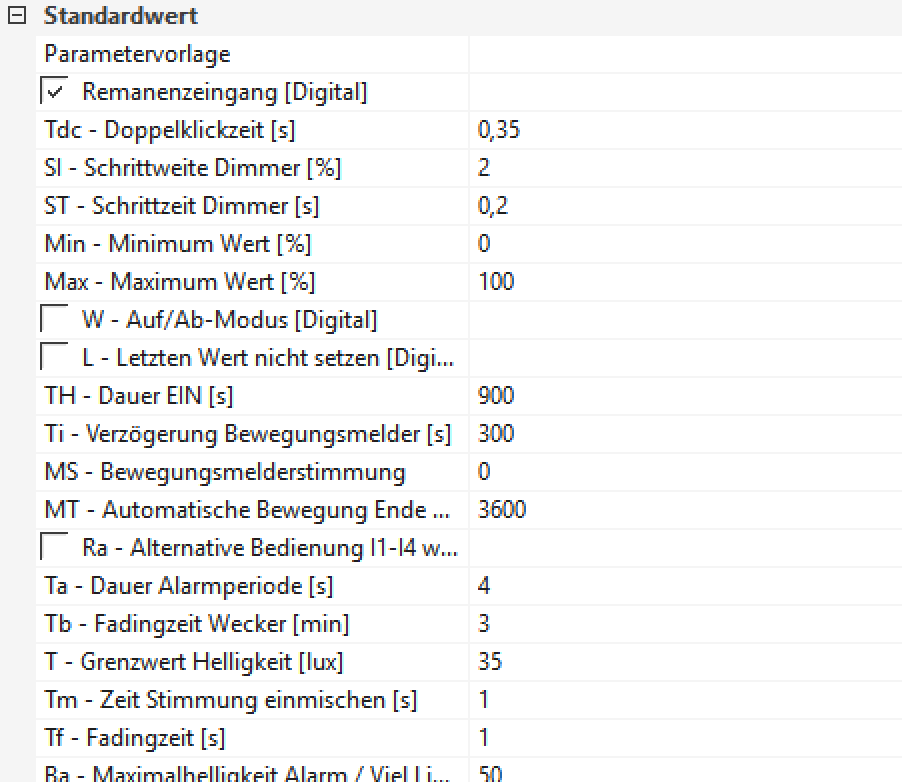Tick the L - Letzten Wert nicht setzen checkbox

[x=54, y=358]
